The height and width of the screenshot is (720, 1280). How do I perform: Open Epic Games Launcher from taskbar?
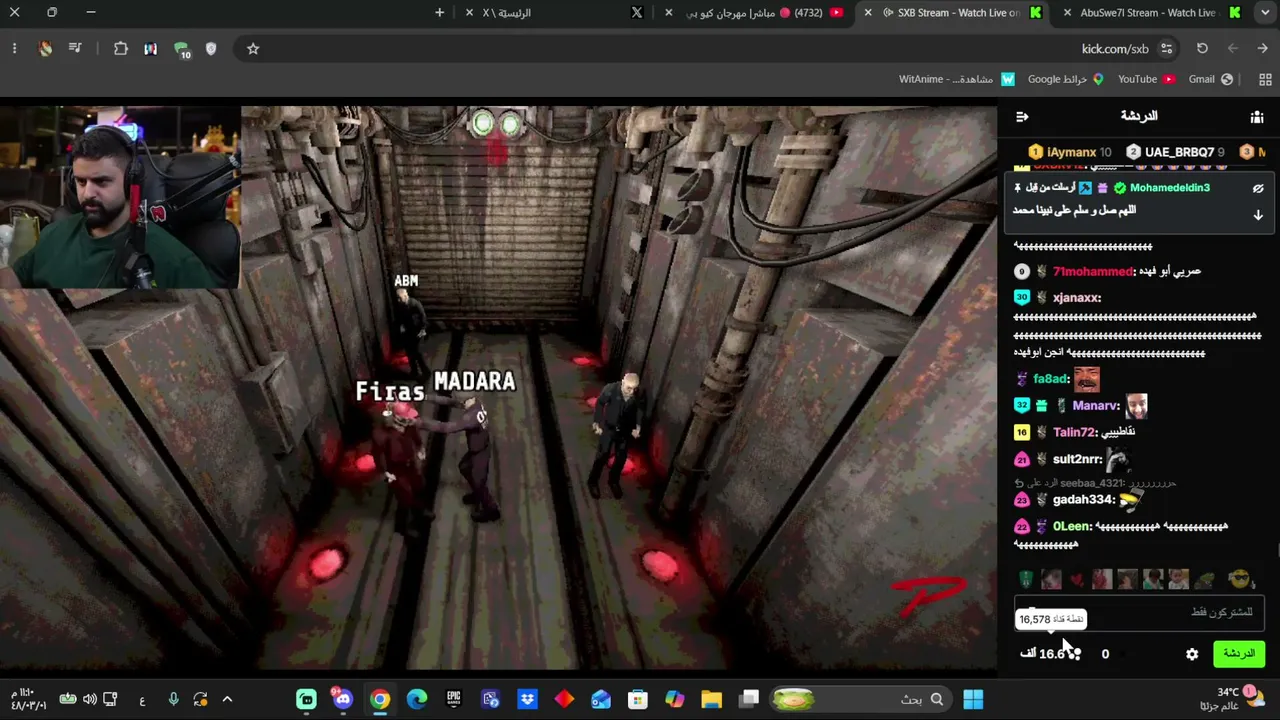[x=454, y=699]
